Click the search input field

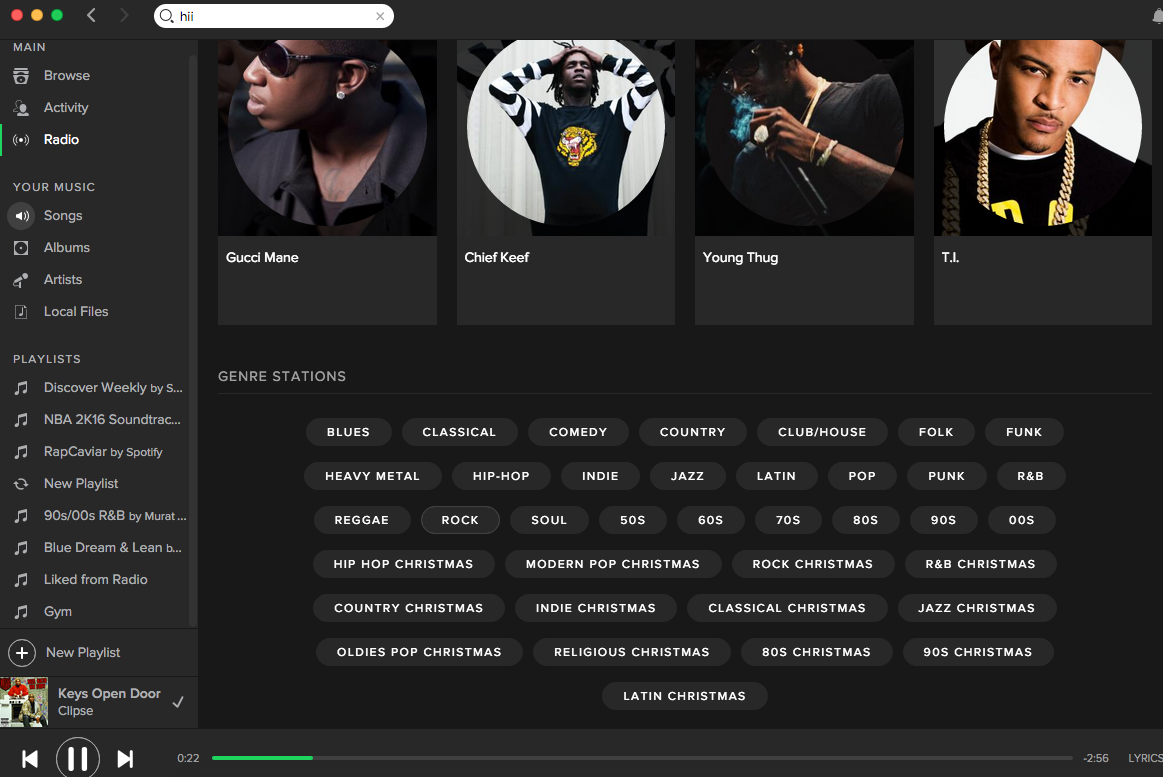(x=270, y=16)
